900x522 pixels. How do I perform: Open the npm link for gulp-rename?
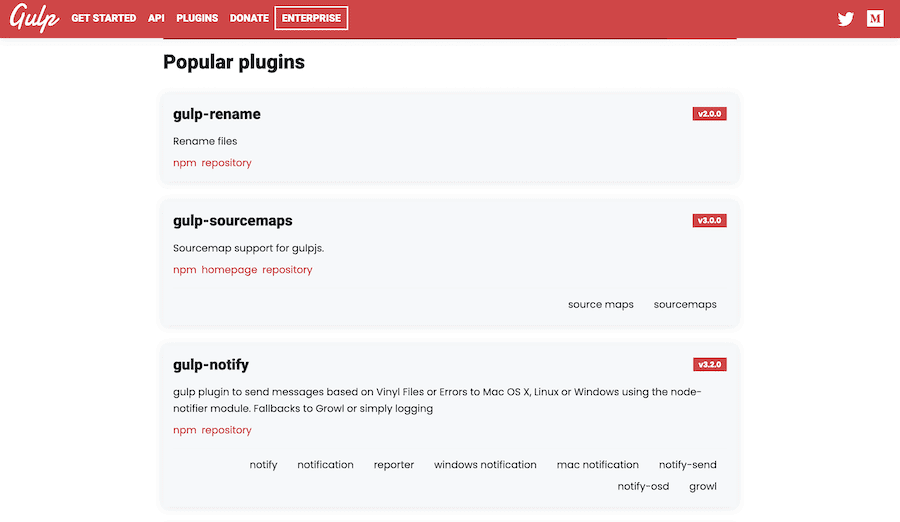point(185,163)
